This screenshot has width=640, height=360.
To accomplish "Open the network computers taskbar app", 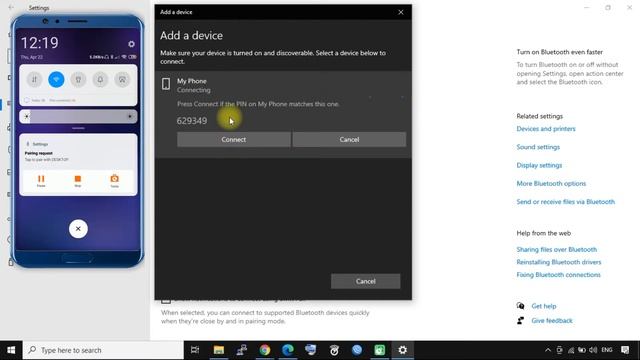I will click(242, 350).
